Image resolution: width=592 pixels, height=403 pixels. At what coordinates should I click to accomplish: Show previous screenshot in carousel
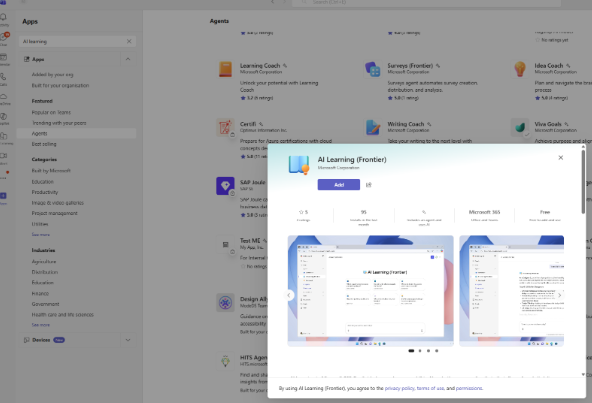[x=289, y=295]
